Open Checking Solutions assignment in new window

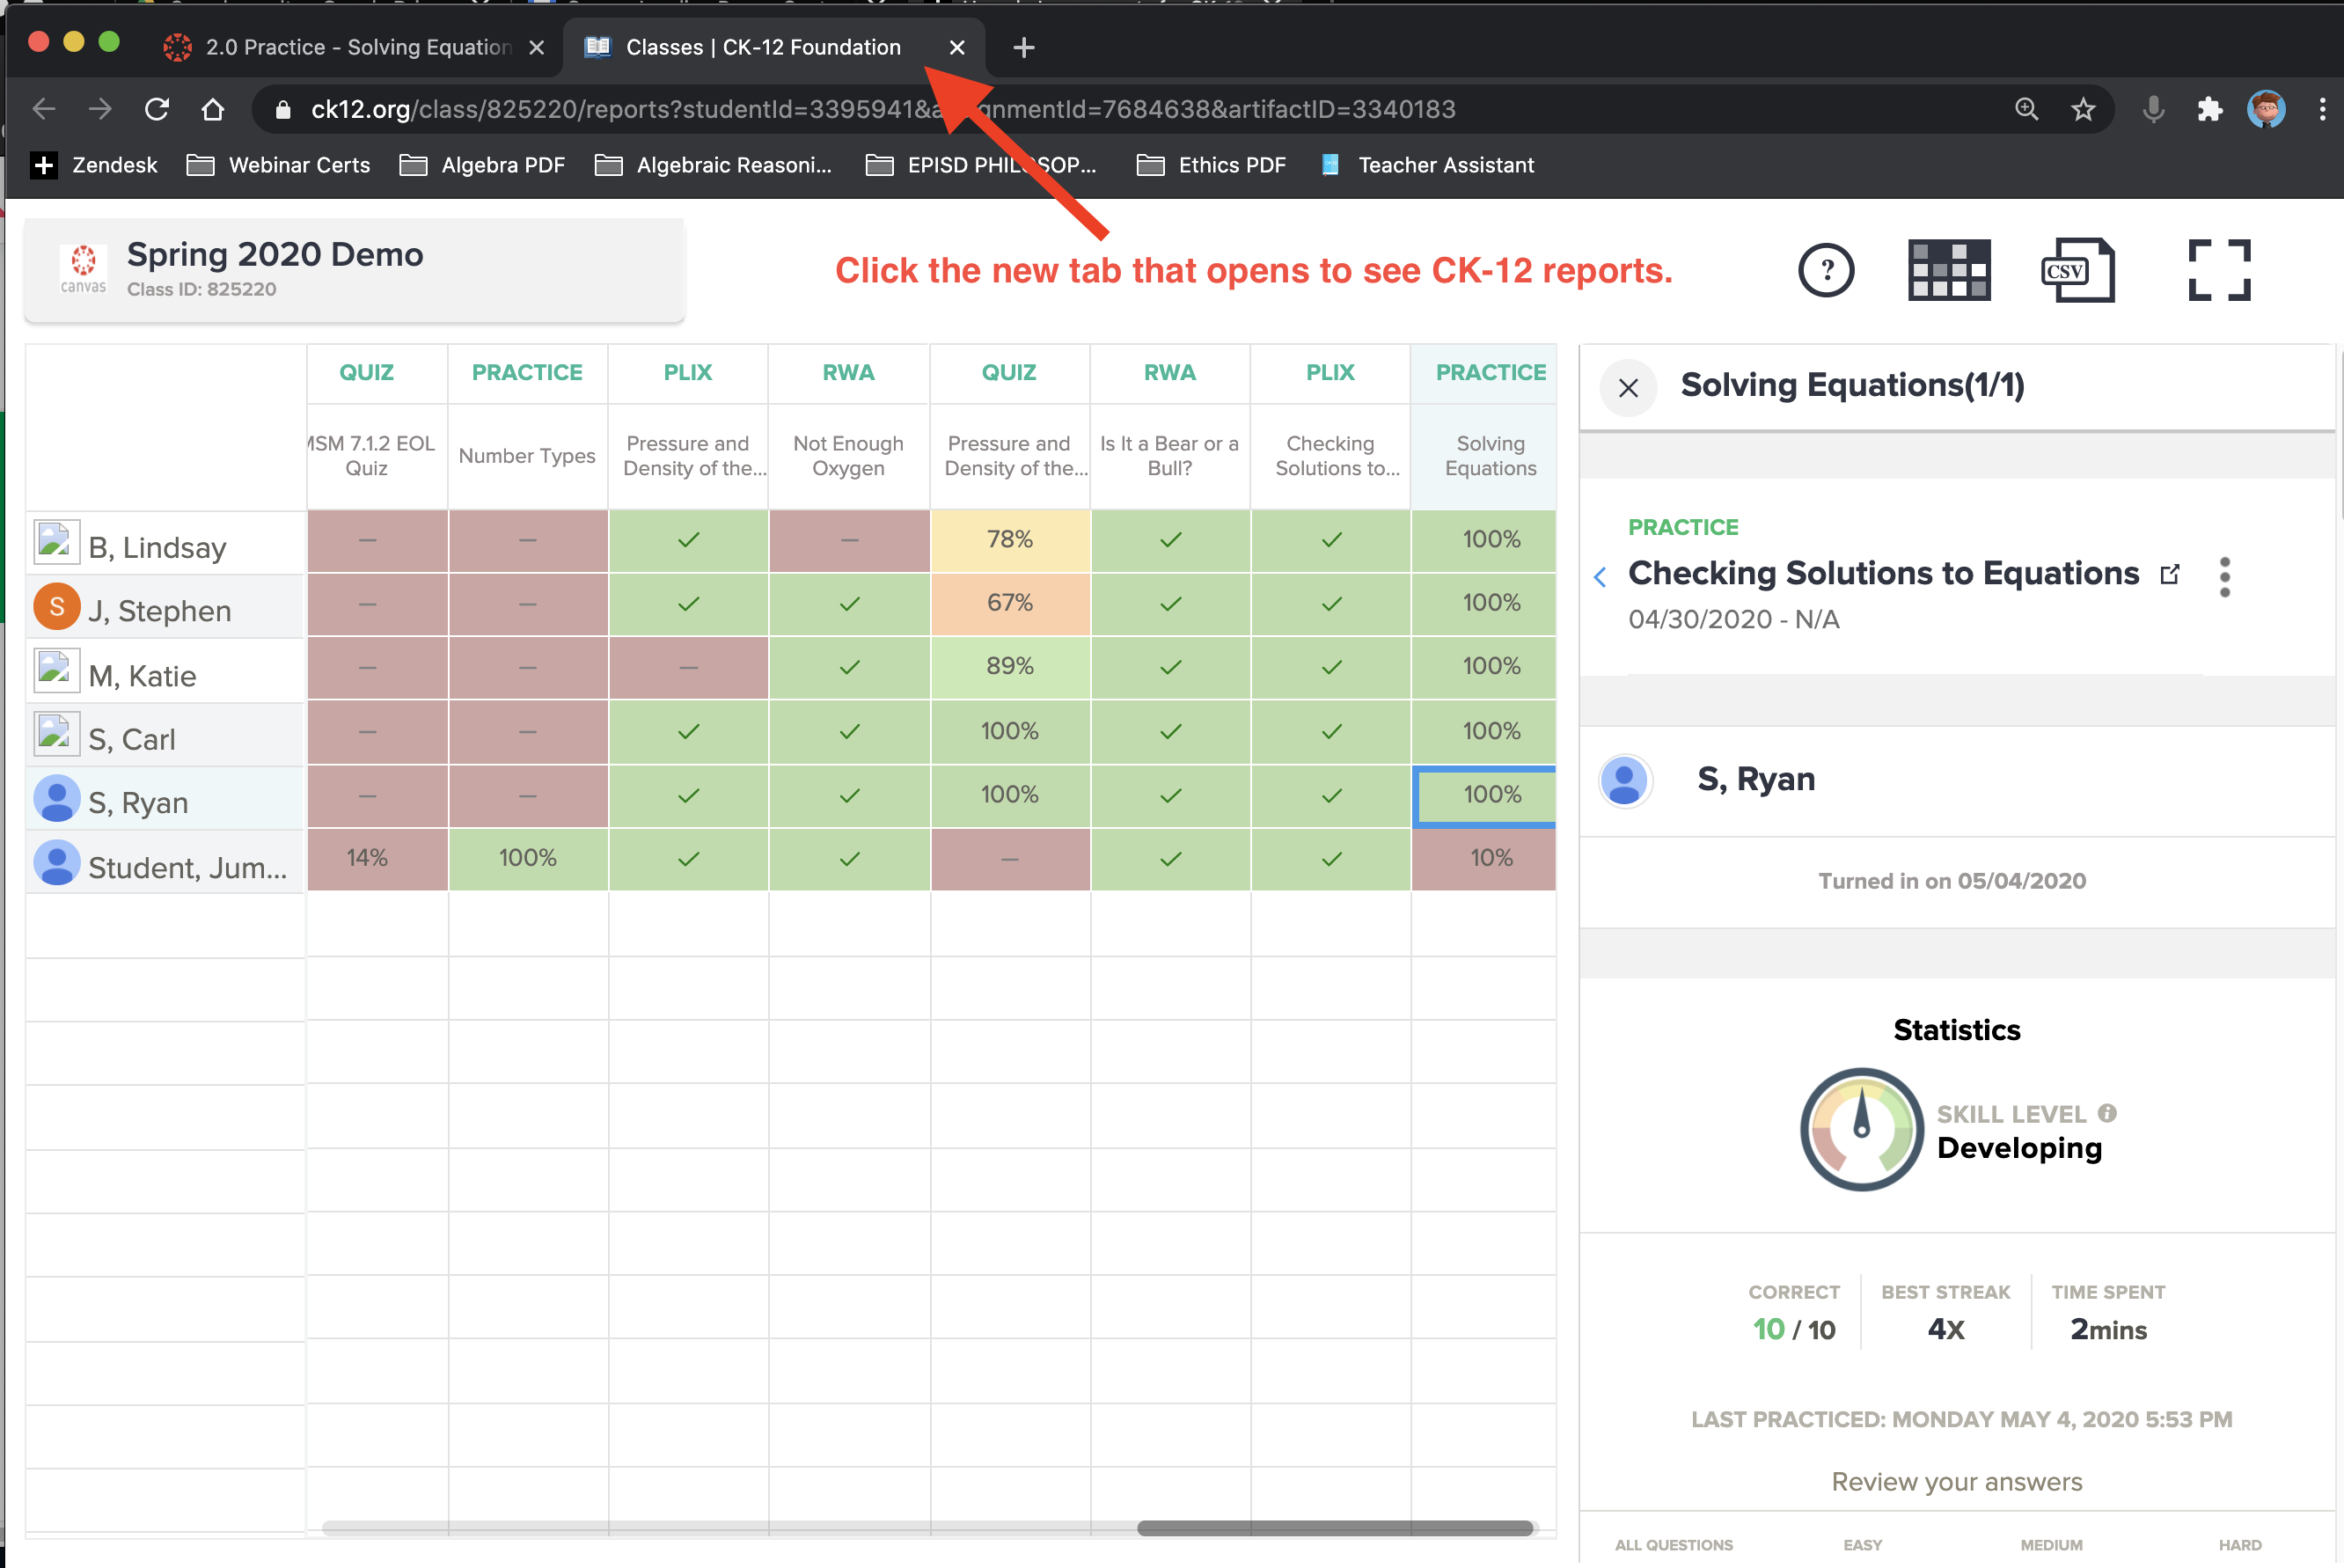pos(2169,574)
